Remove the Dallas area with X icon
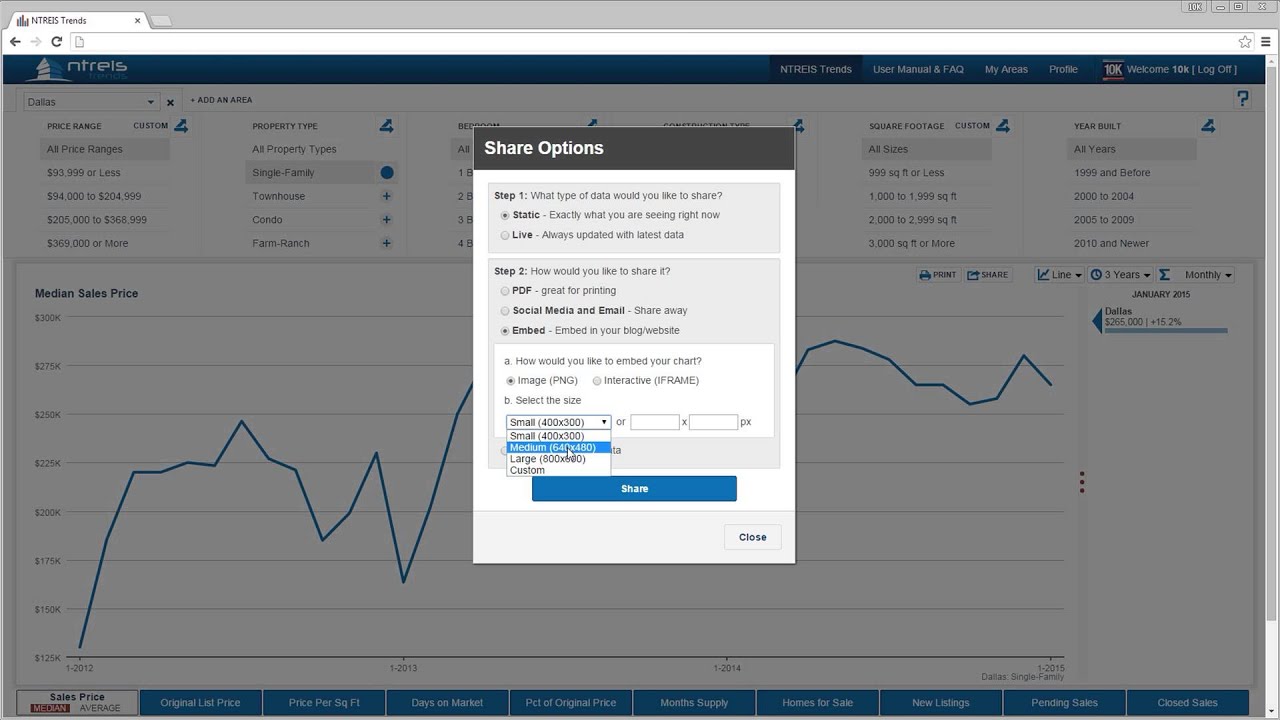The height and width of the screenshot is (720, 1280). point(170,102)
